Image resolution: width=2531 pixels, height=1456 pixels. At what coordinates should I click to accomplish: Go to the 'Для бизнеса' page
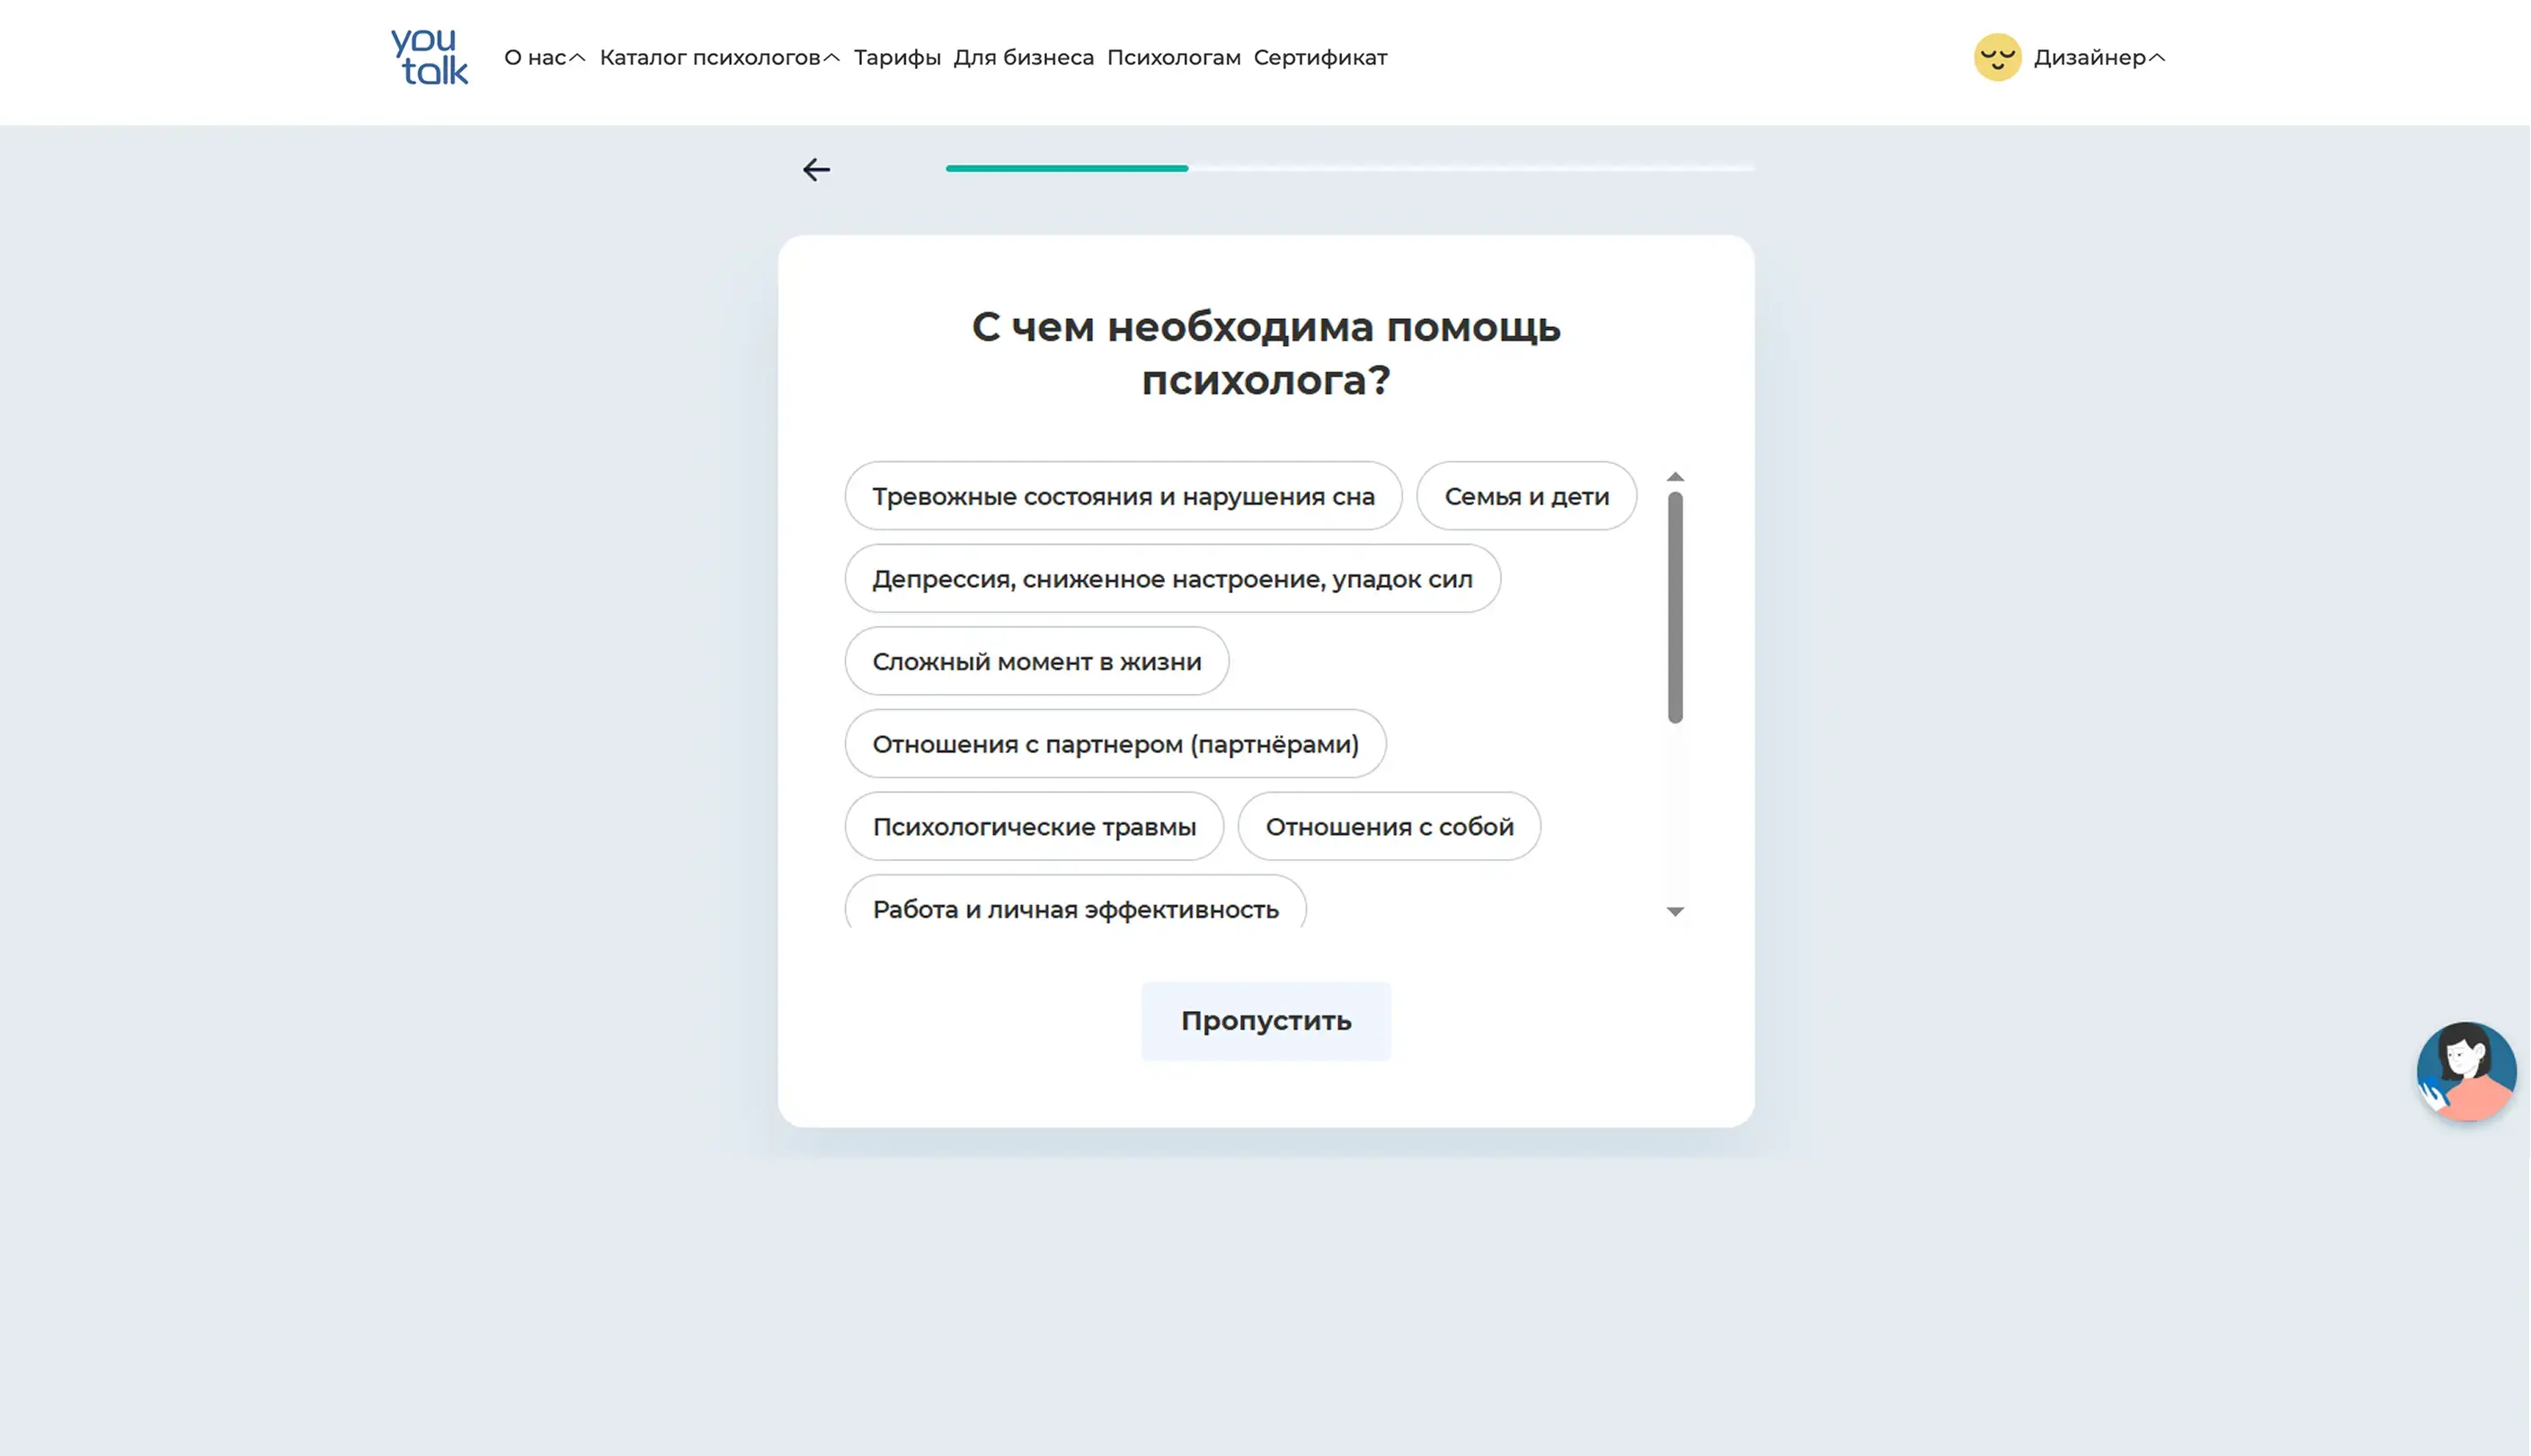point(1023,58)
